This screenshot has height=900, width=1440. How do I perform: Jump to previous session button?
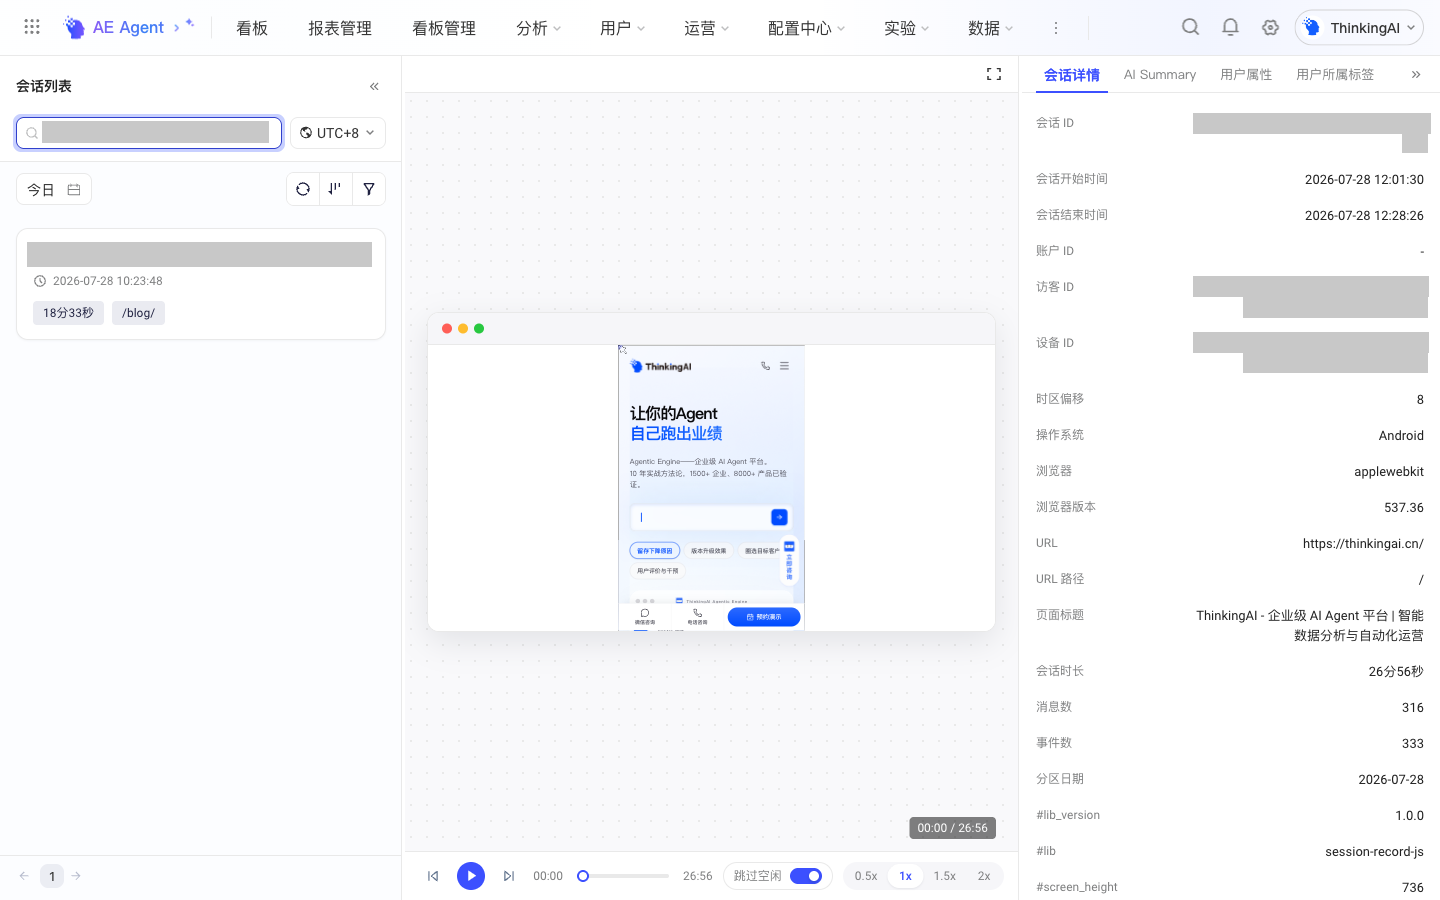tap(433, 876)
